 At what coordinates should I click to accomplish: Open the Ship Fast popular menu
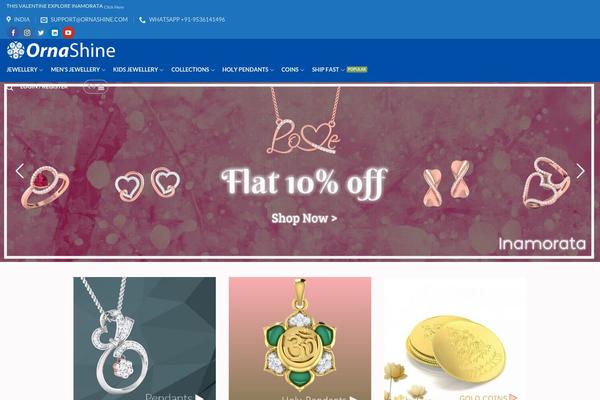pyautogui.click(x=339, y=70)
